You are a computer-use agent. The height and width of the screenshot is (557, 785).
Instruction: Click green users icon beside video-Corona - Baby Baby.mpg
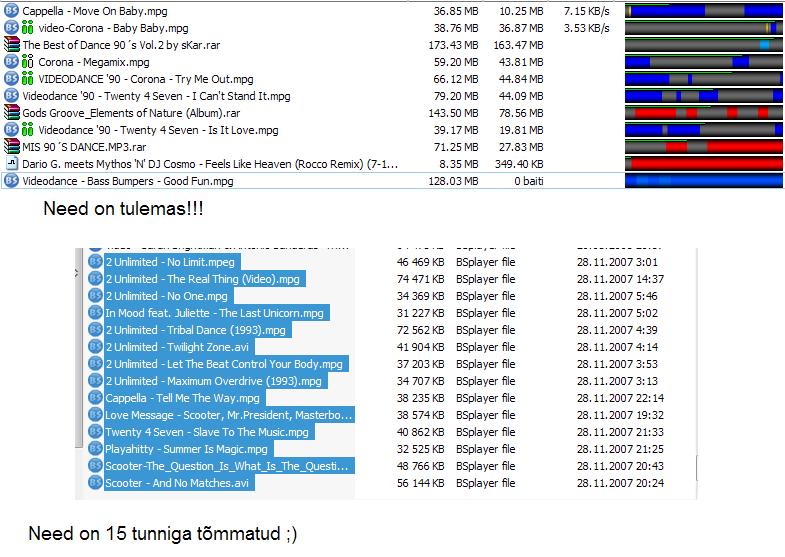pyautogui.click(x=28, y=28)
